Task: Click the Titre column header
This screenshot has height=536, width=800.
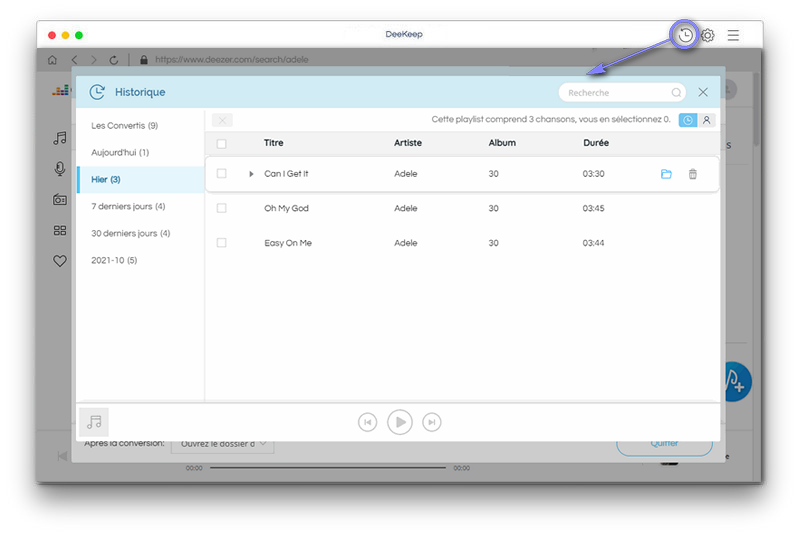Action: (x=273, y=143)
